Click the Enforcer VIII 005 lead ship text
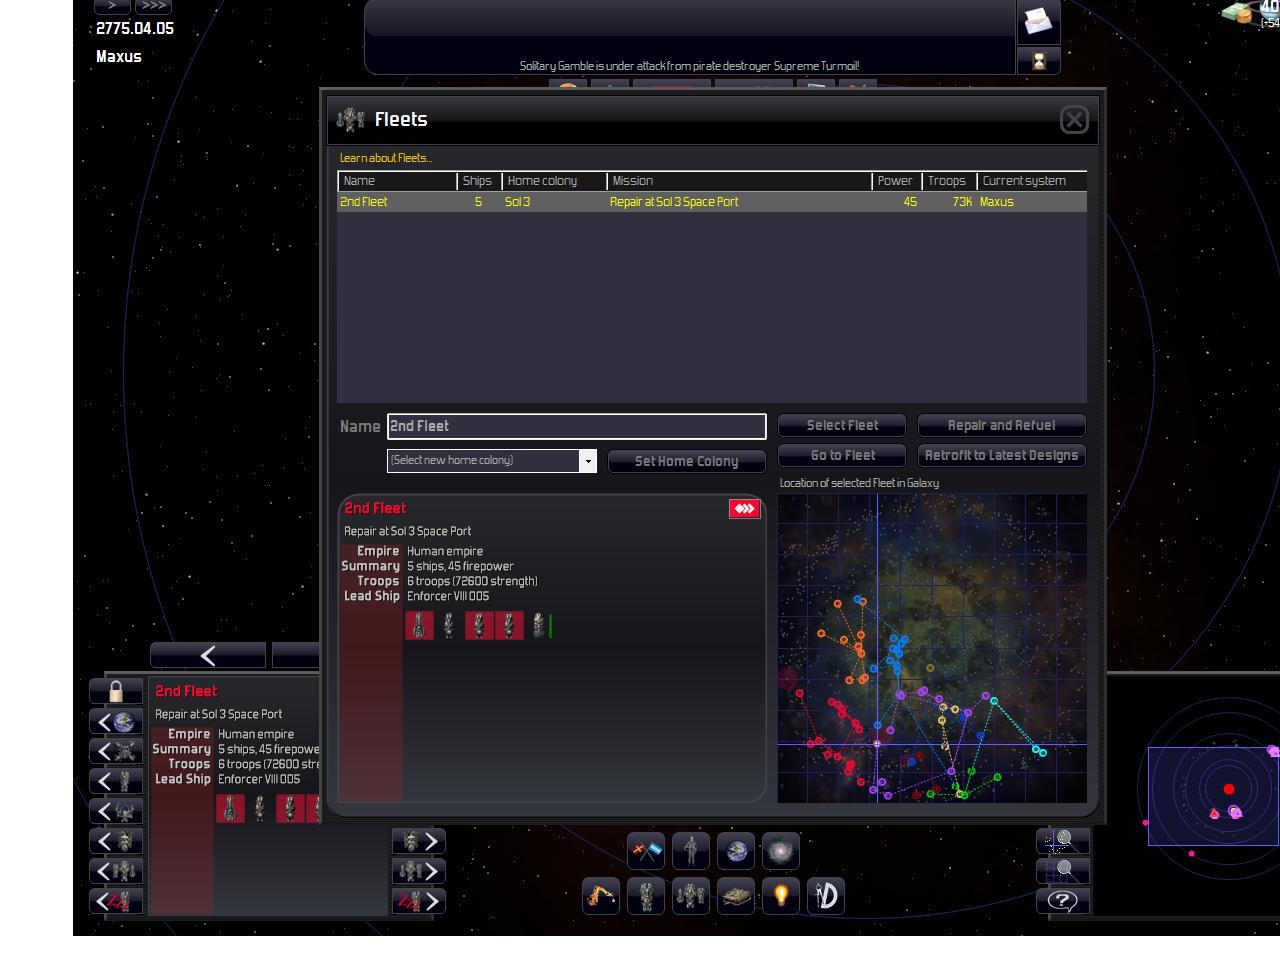Screen dimensions: 1280x960 click(448, 596)
